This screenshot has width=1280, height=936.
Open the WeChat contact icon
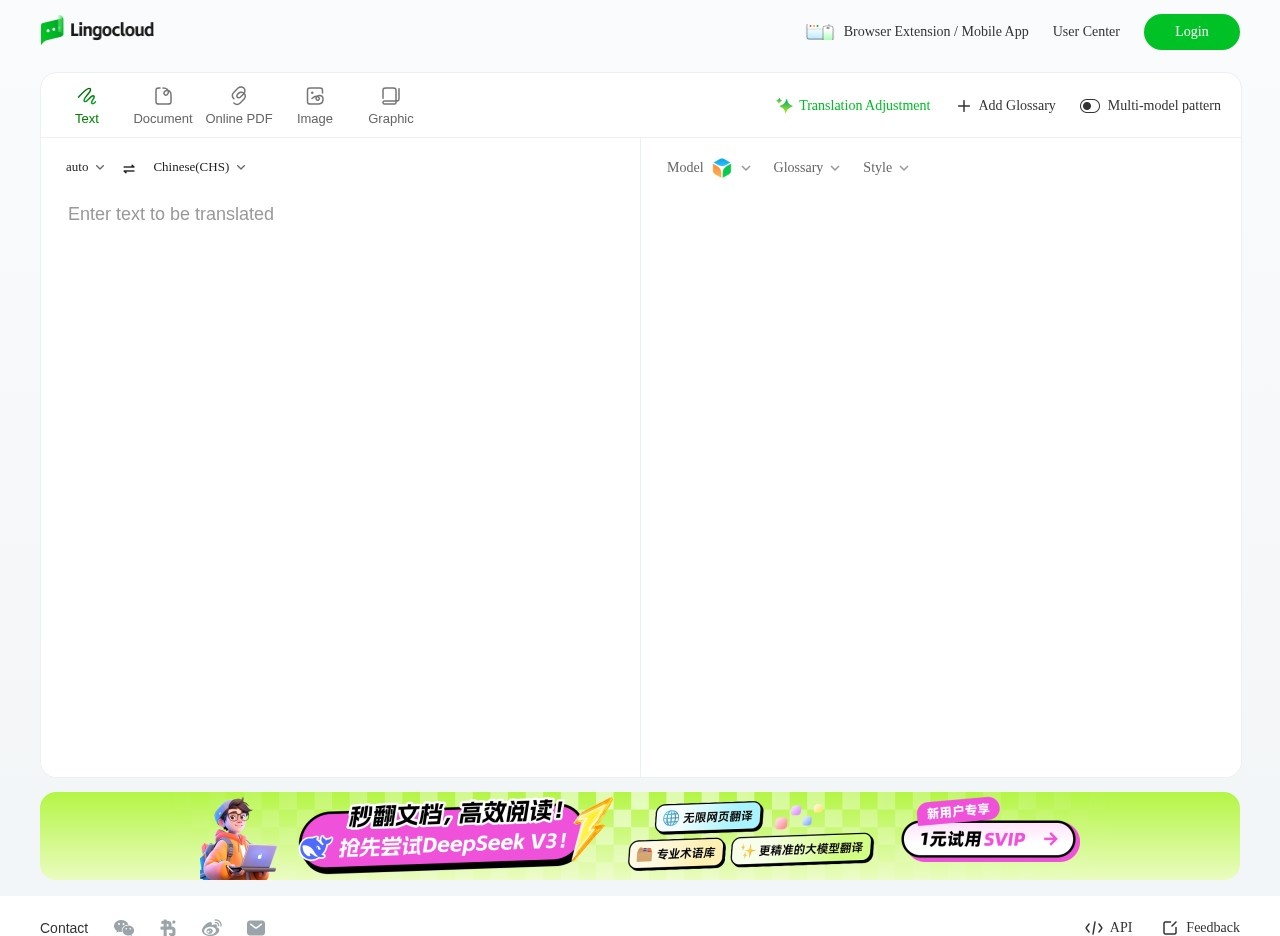tap(124, 927)
